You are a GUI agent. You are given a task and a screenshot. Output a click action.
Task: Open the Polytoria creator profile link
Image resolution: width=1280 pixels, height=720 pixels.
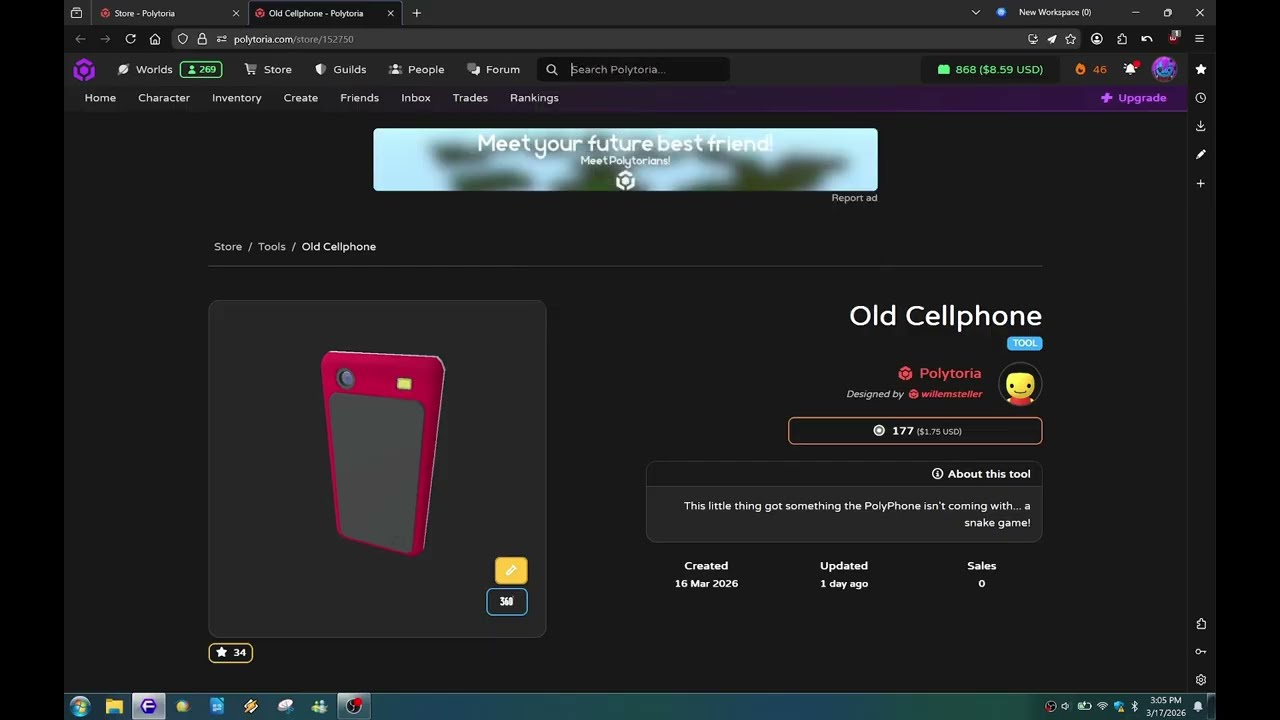pyautogui.click(x=940, y=373)
